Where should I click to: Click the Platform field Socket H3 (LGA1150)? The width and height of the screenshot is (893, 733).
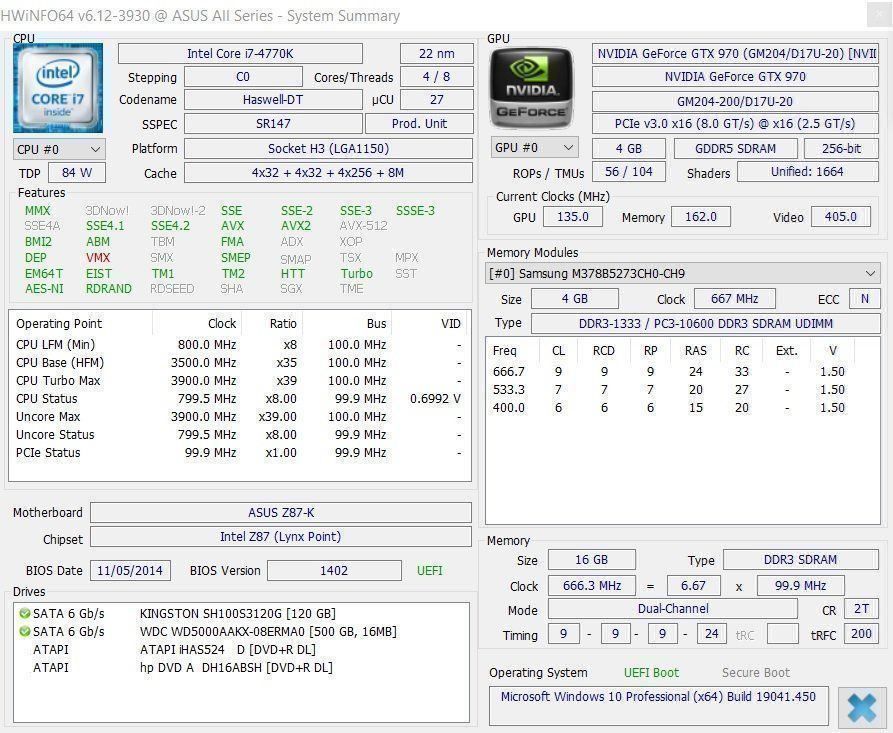[x=329, y=149]
